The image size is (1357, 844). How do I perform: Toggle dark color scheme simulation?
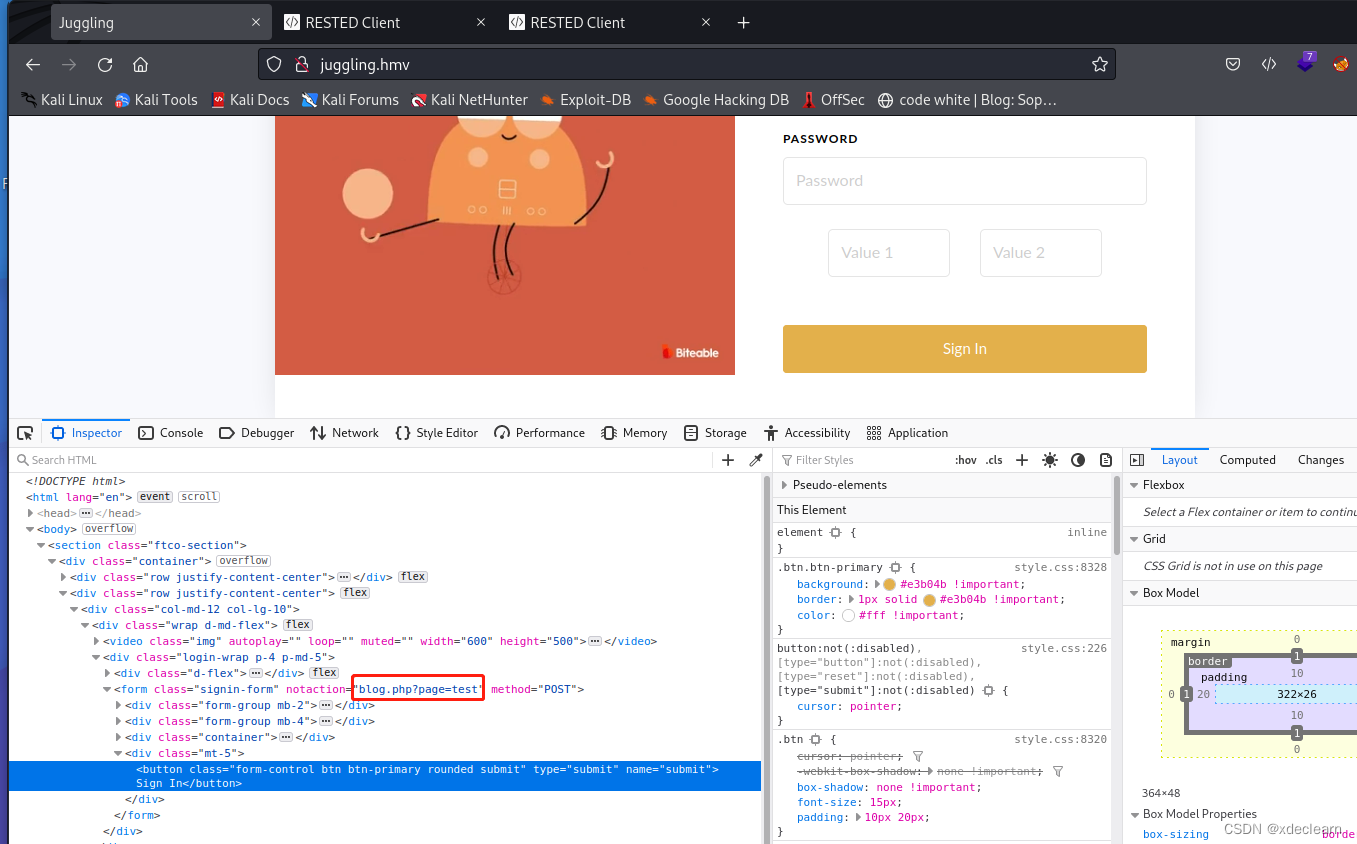1078,460
